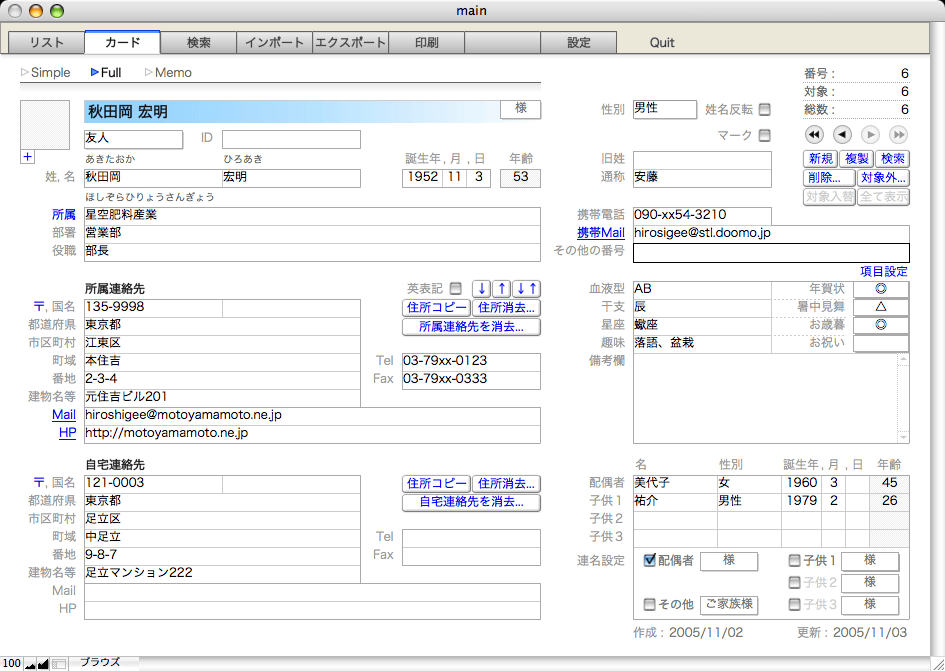Click 住所コピー for 所属連絡先
This screenshot has height=671, width=945.
436,307
